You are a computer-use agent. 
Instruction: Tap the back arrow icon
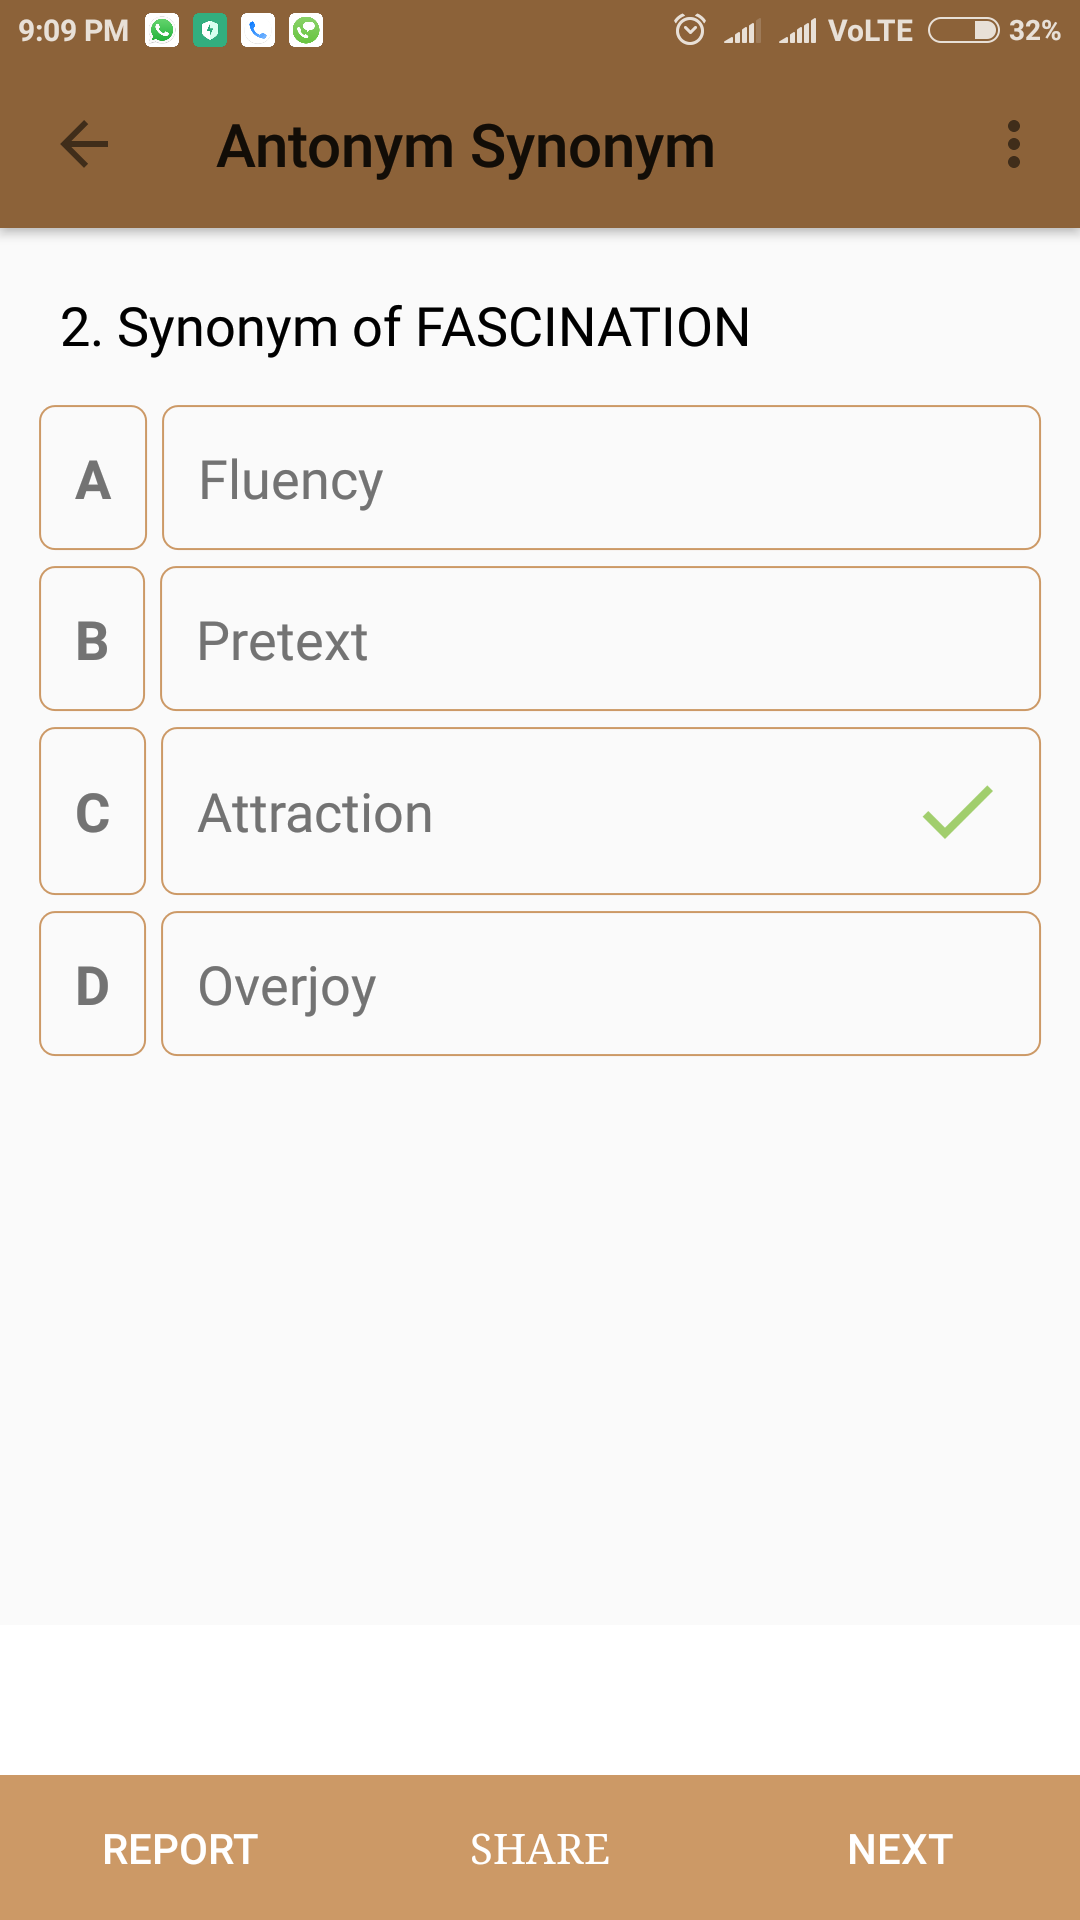(85, 145)
